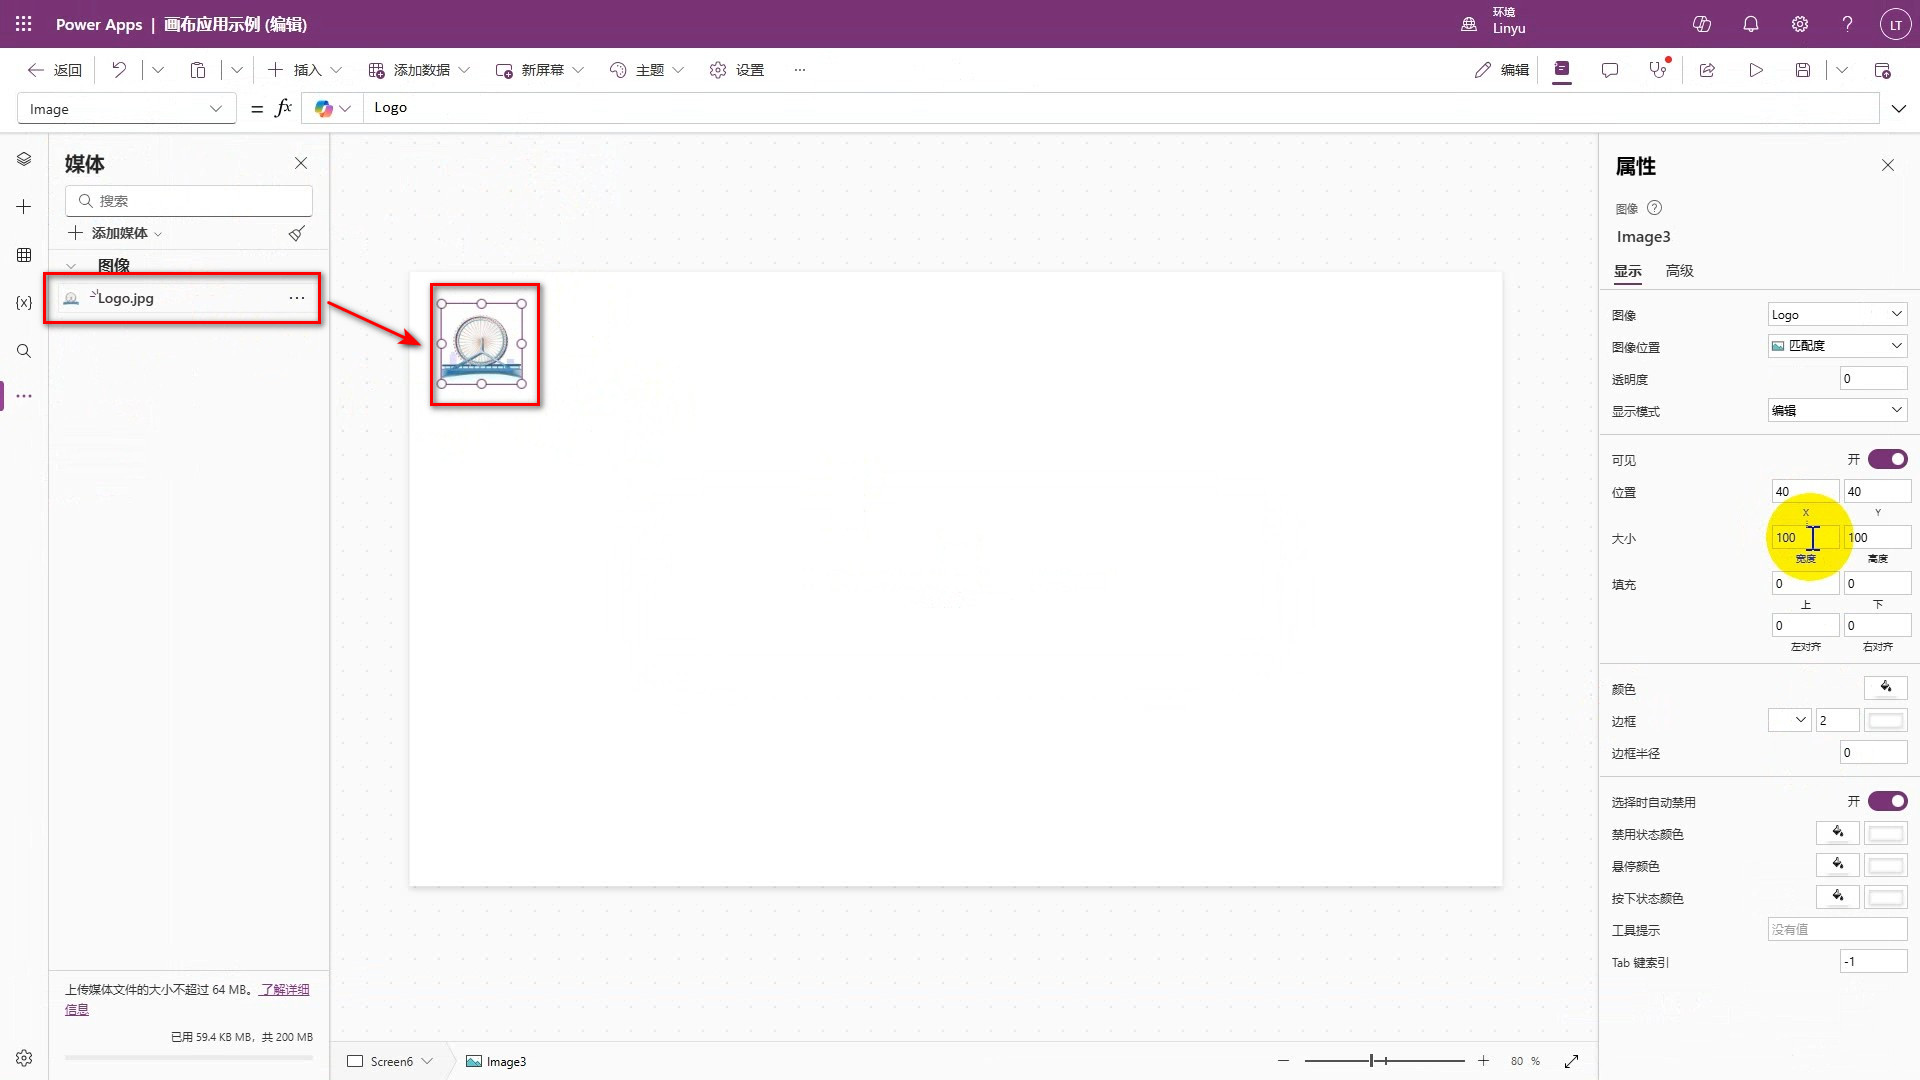This screenshot has height=1080, width=1920.
Task: Click the Save disk icon
Action: click(x=1802, y=70)
